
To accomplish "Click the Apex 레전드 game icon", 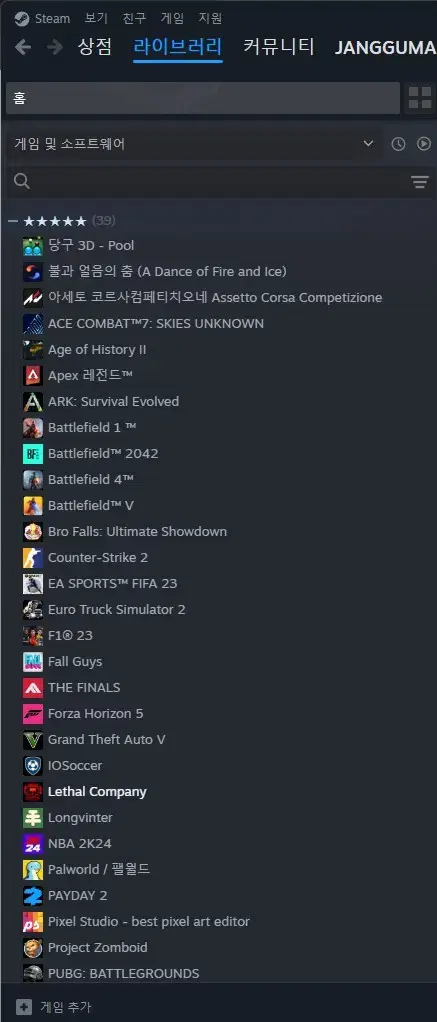I will coord(33,375).
